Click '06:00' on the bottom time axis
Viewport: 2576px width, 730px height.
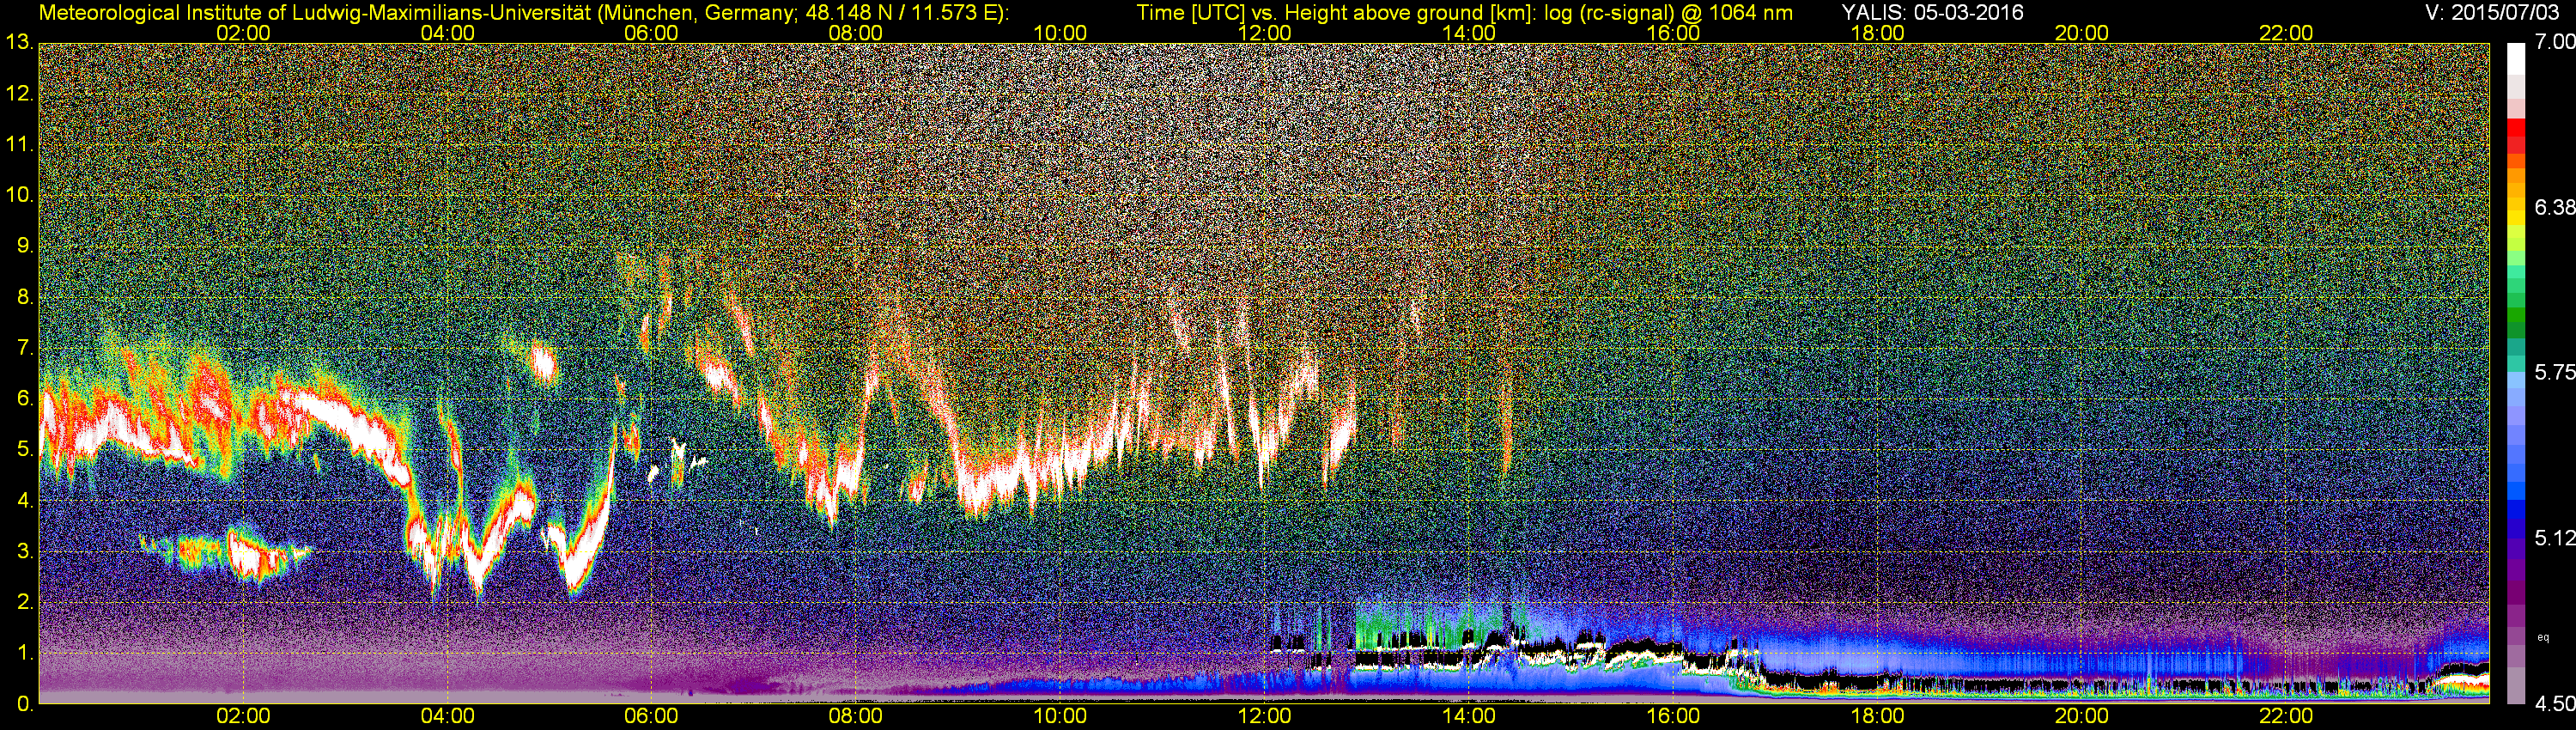[x=651, y=717]
